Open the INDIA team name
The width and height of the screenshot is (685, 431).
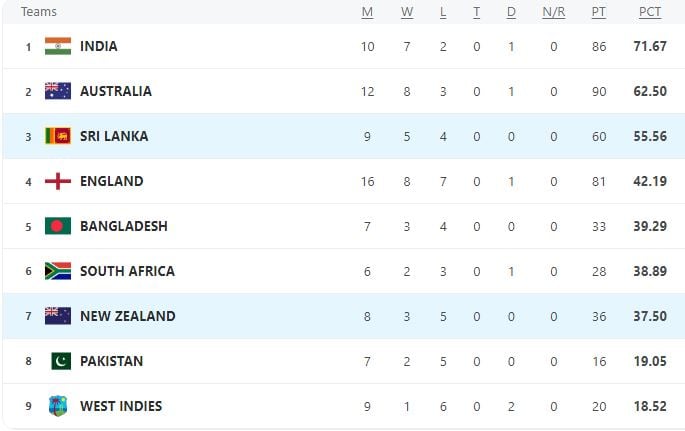[99, 46]
